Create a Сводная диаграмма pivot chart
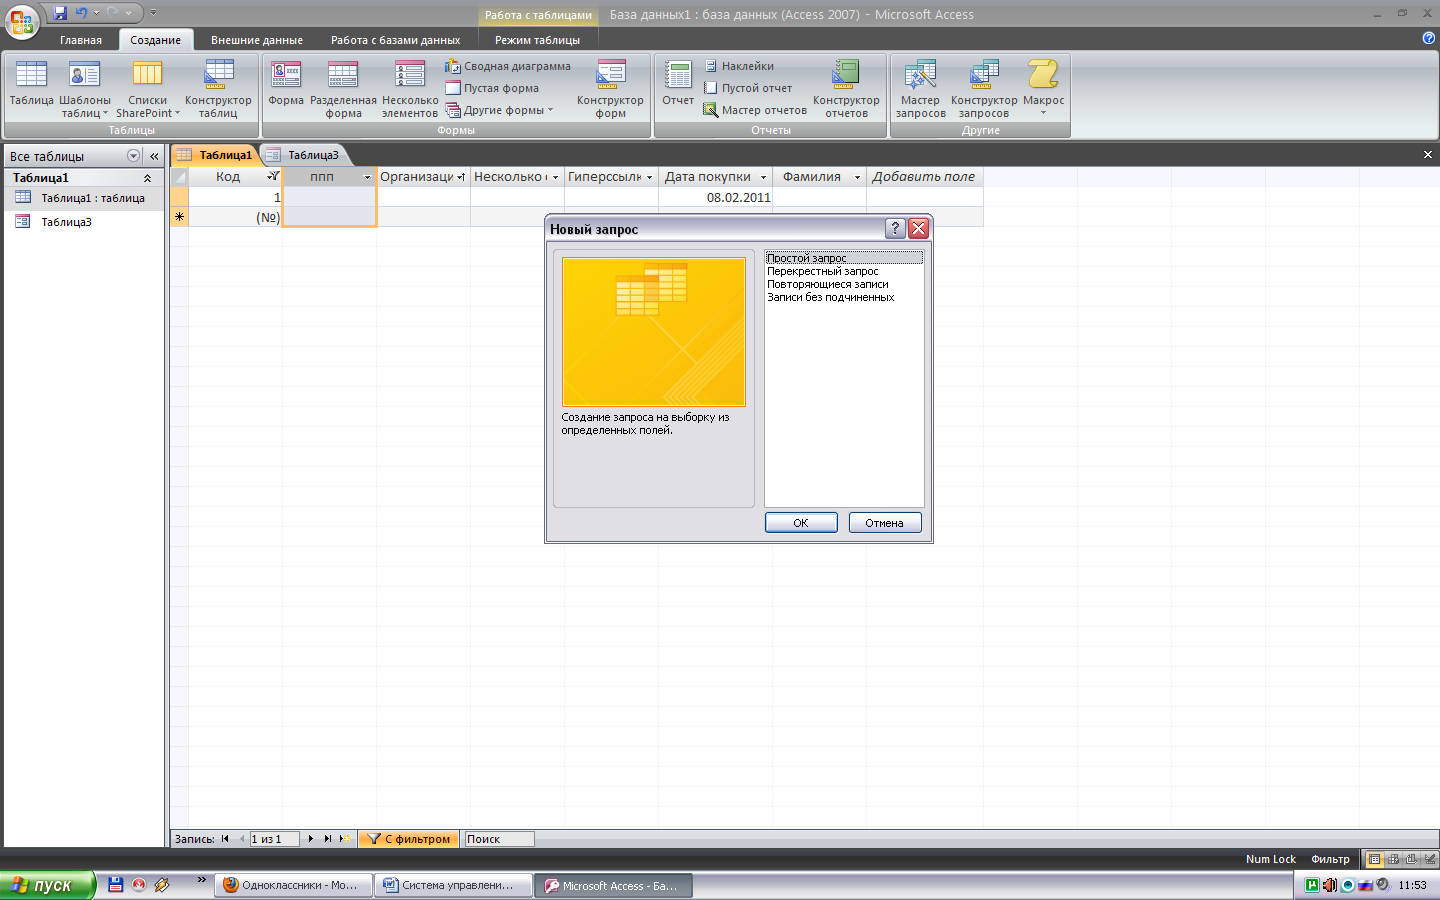The width and height of the screenshot is (1440, 900). (x=508, y=66)
